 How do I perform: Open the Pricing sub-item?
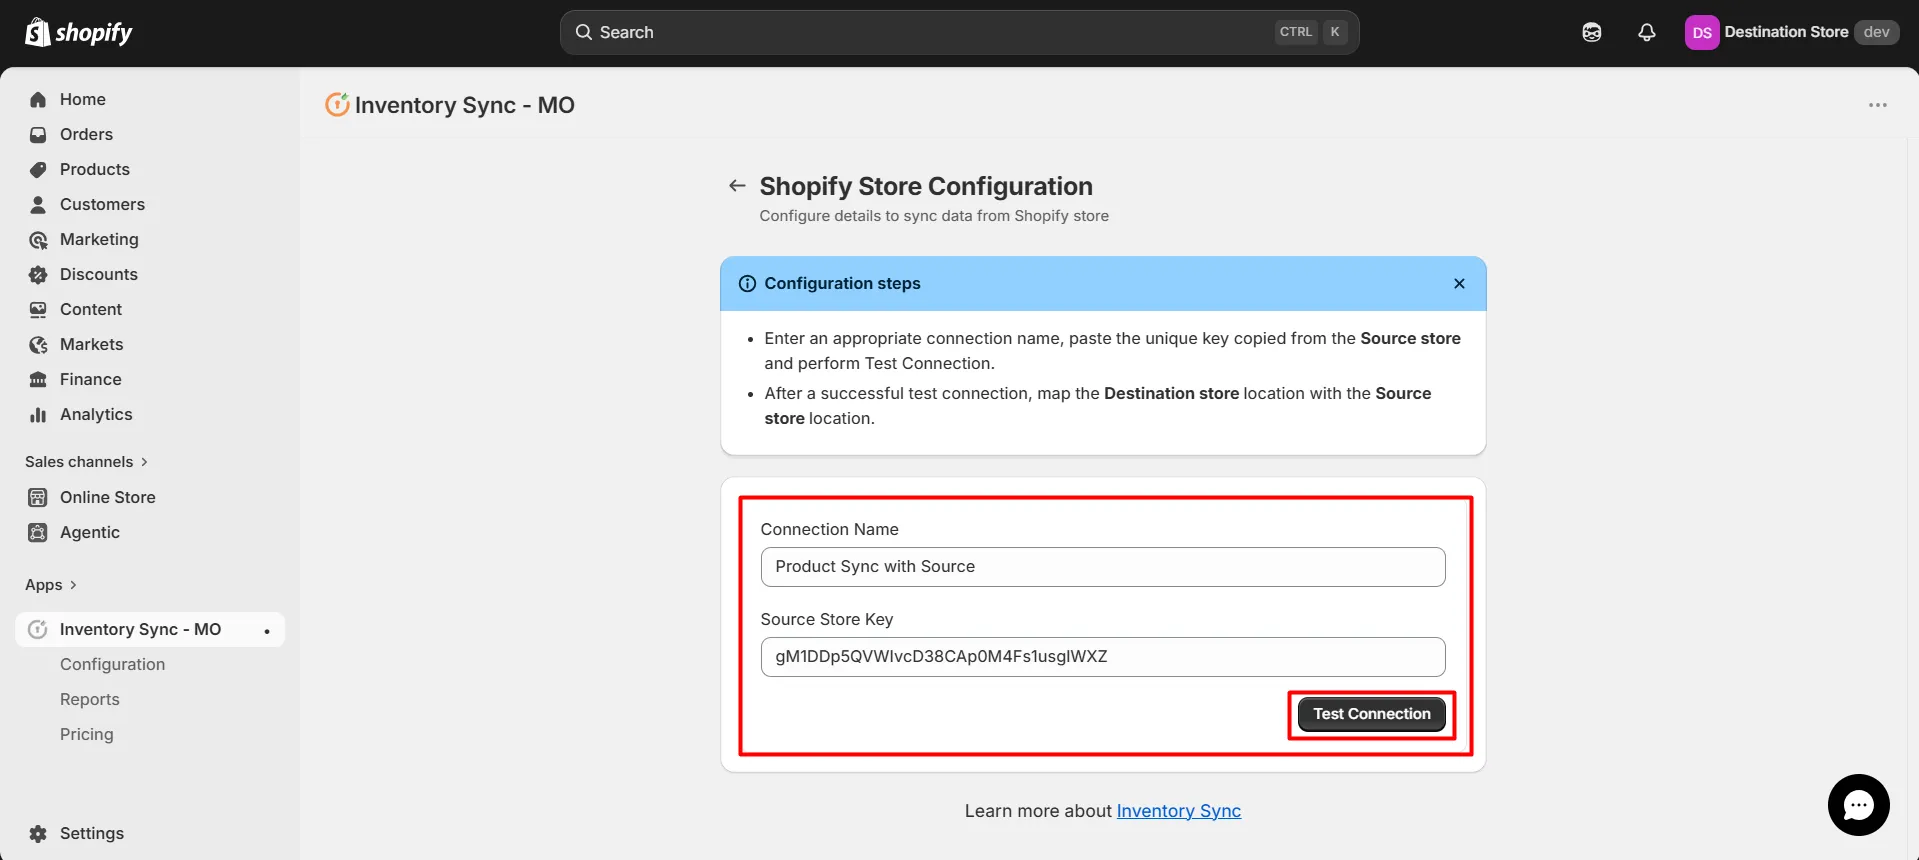[87, 734]
